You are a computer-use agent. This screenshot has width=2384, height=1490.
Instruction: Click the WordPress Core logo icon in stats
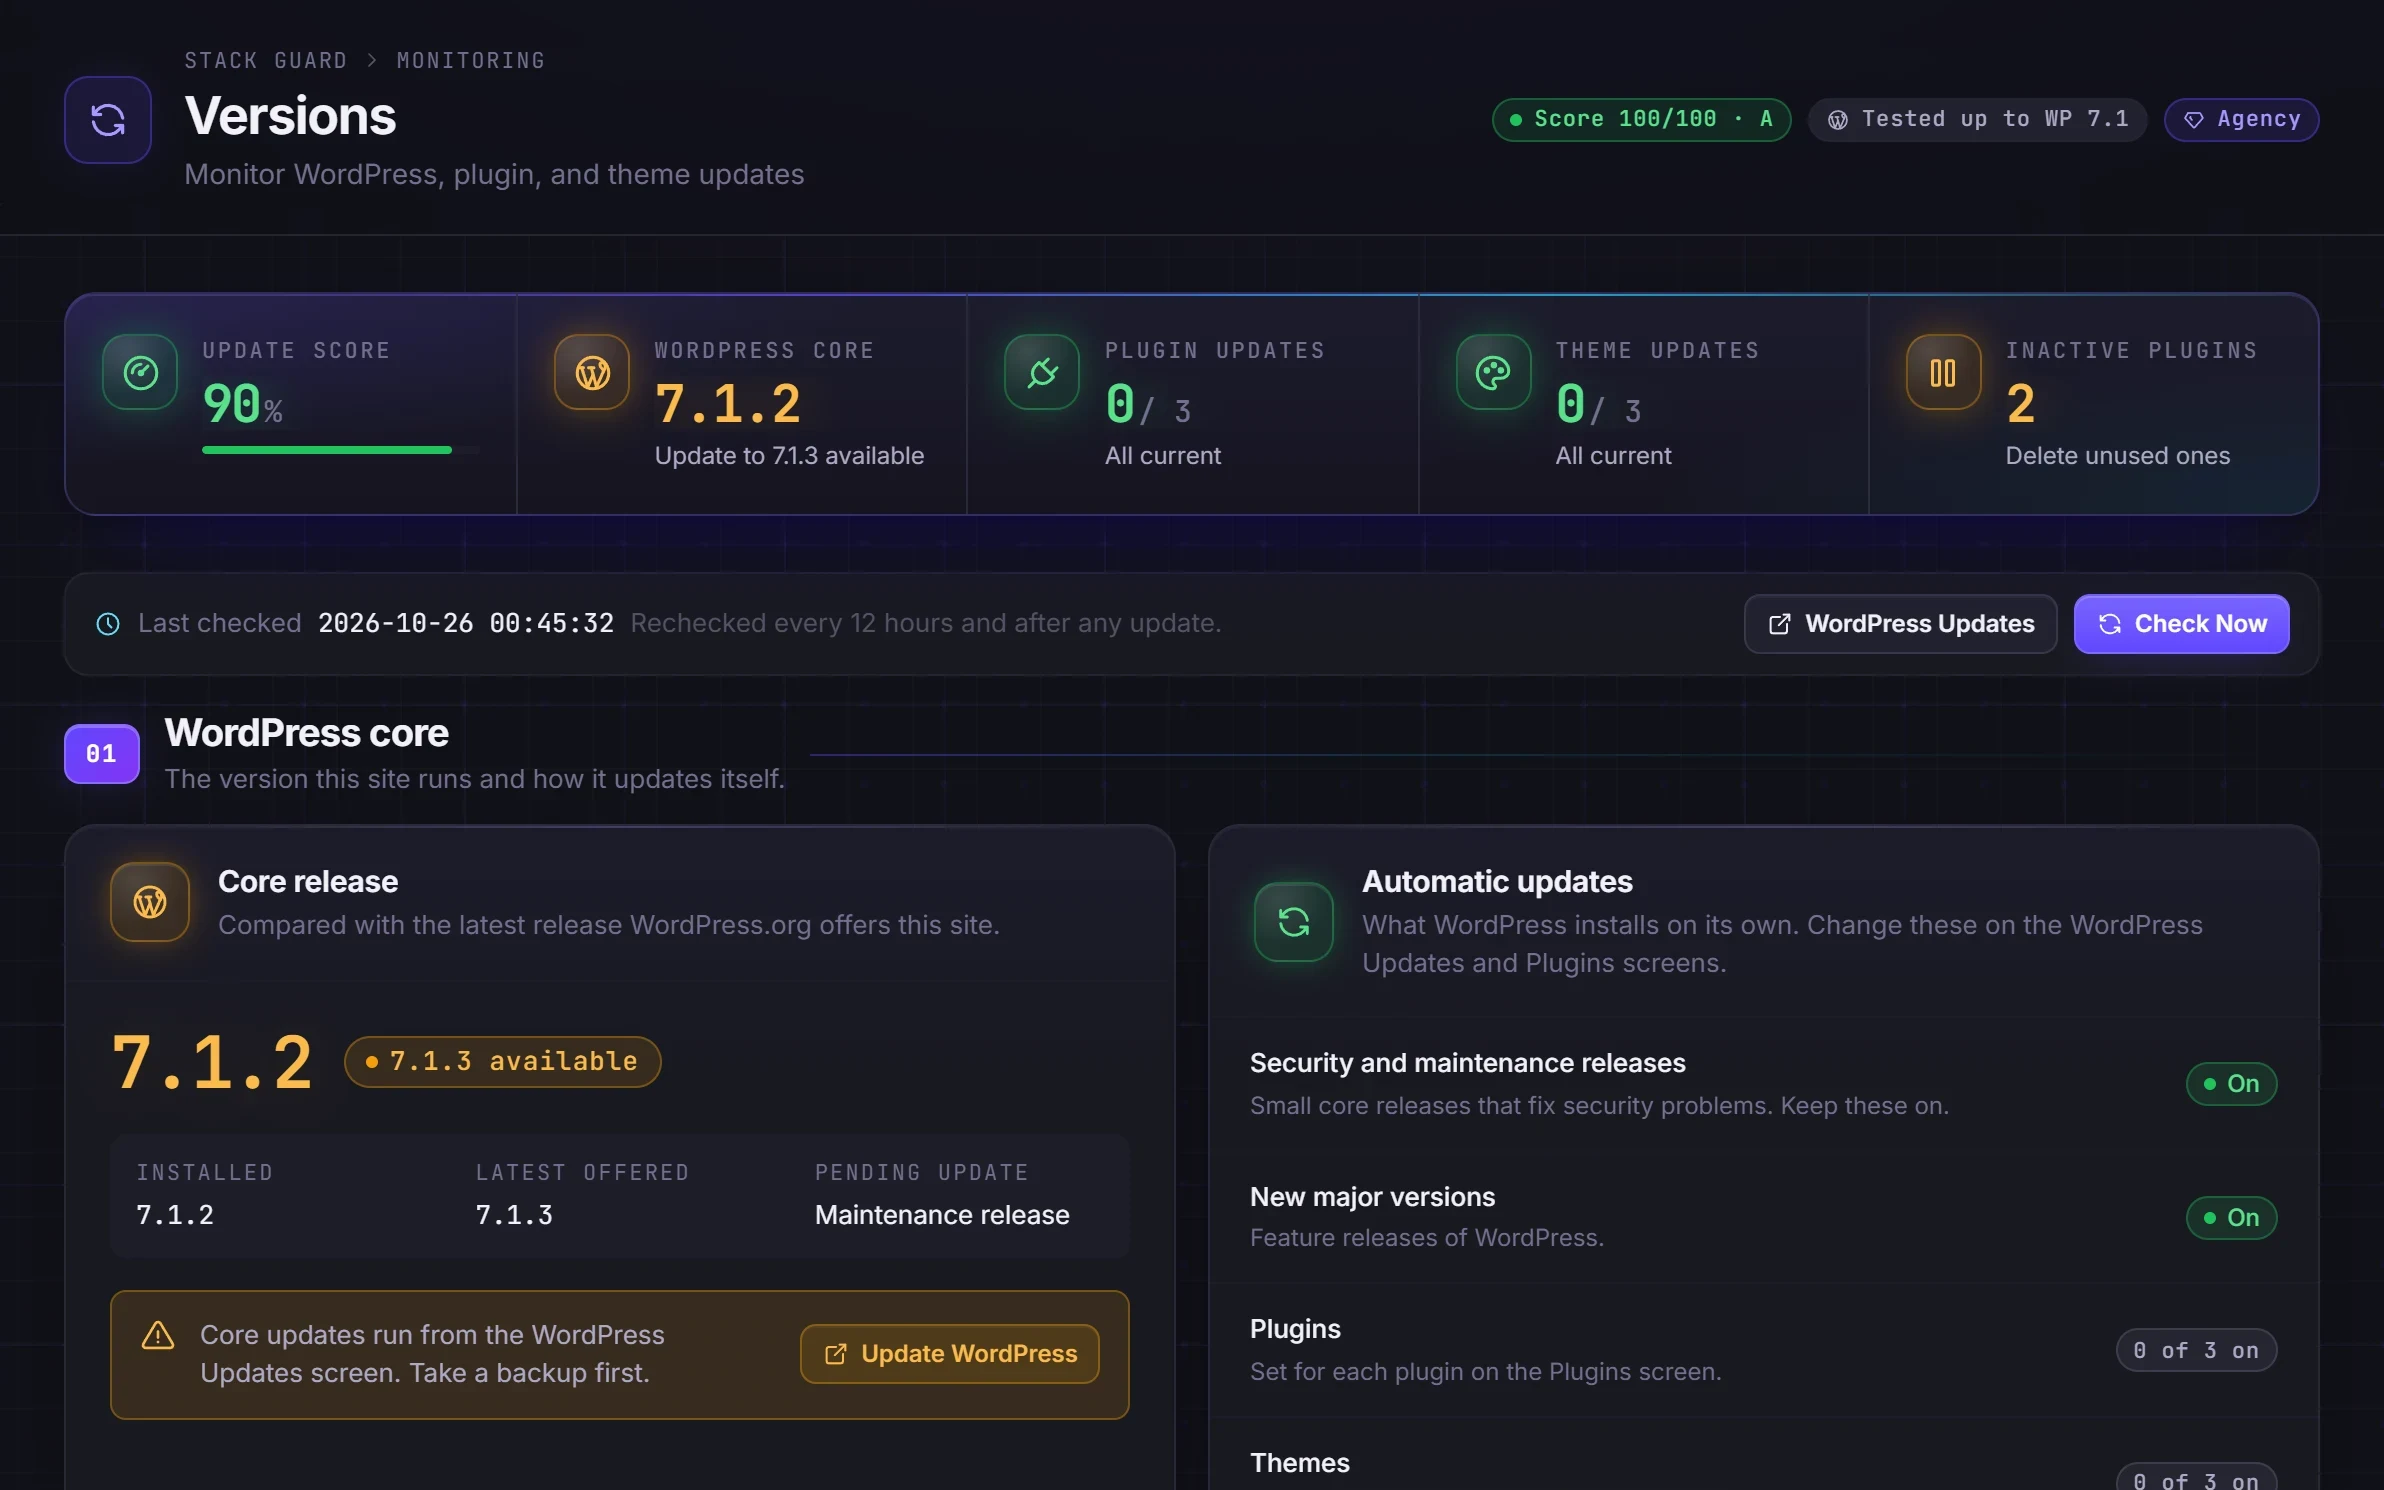tap(592, 372)
